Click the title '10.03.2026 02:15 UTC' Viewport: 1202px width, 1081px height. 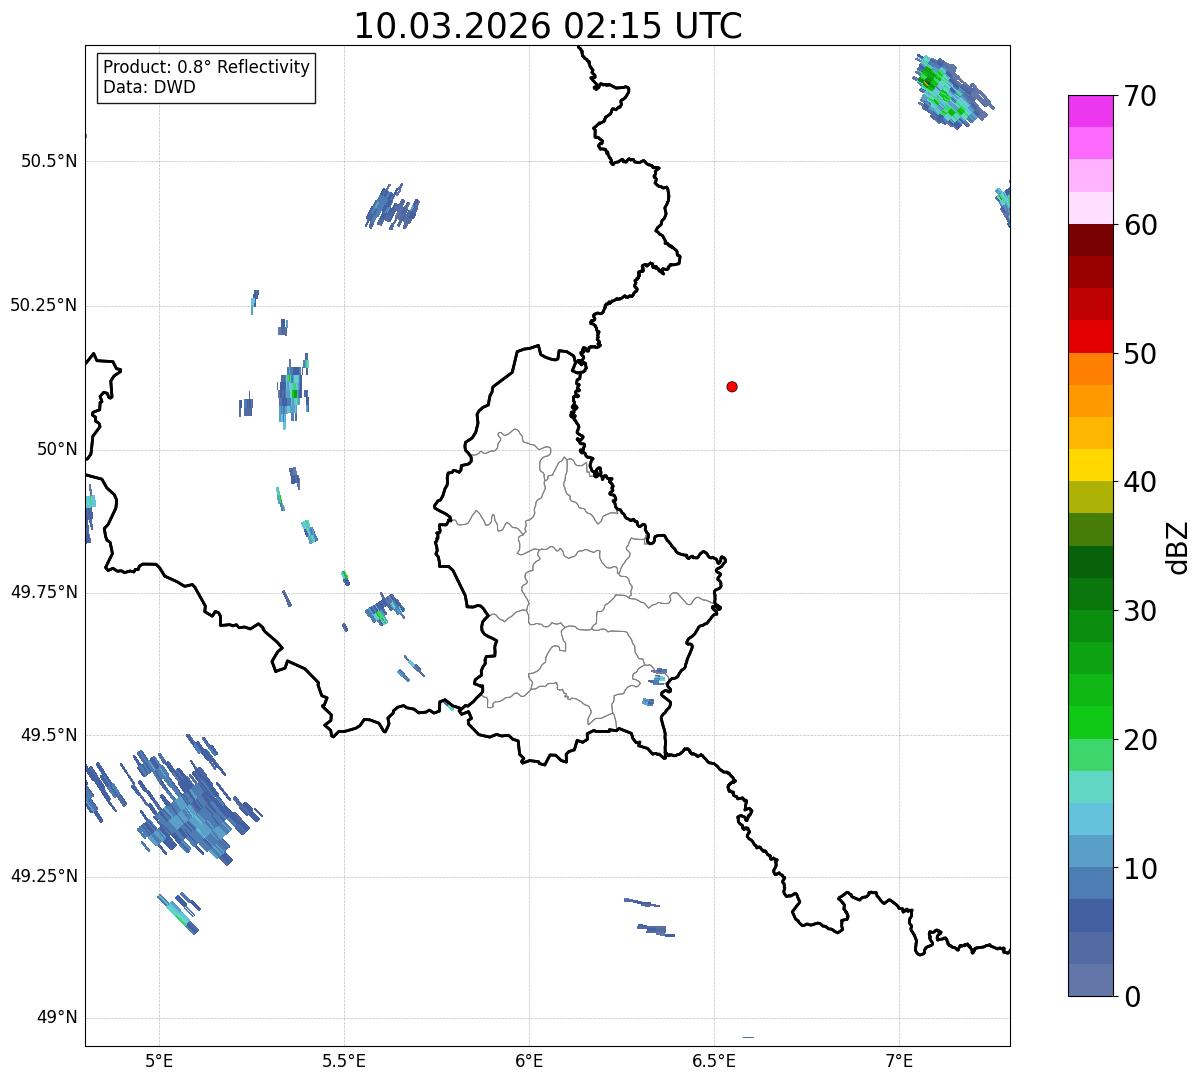click(x=548, y=26)
